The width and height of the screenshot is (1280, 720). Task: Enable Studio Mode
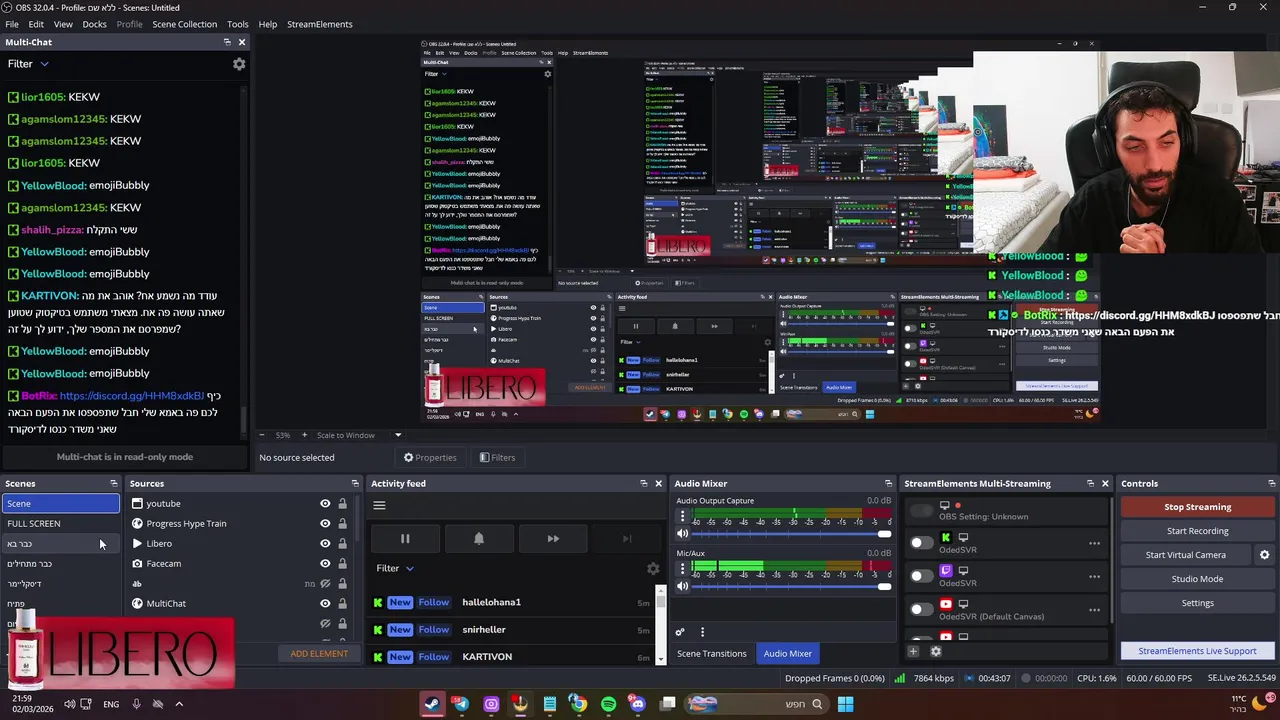tap(1197, 579)
